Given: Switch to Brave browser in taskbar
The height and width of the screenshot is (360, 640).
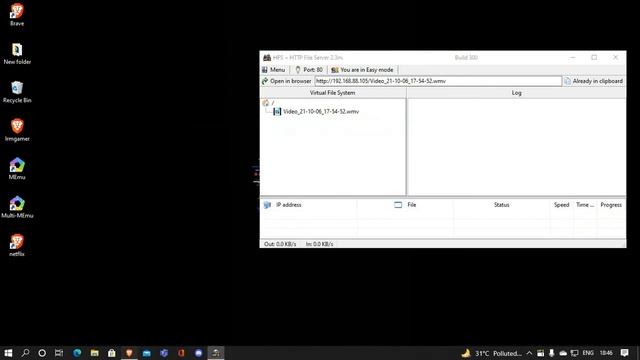Looking at the screenshot, I should point(129,353).
